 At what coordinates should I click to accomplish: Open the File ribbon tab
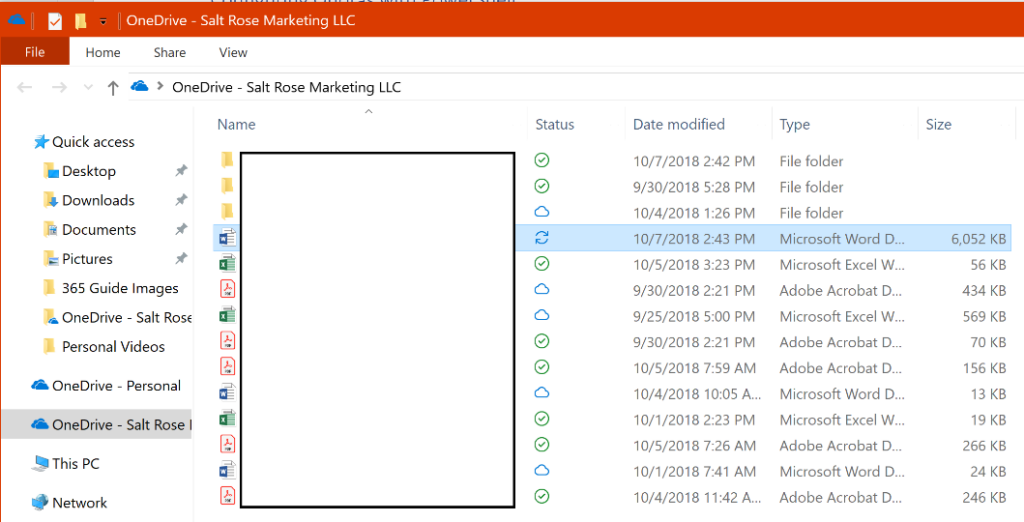(x=35, y=52)
